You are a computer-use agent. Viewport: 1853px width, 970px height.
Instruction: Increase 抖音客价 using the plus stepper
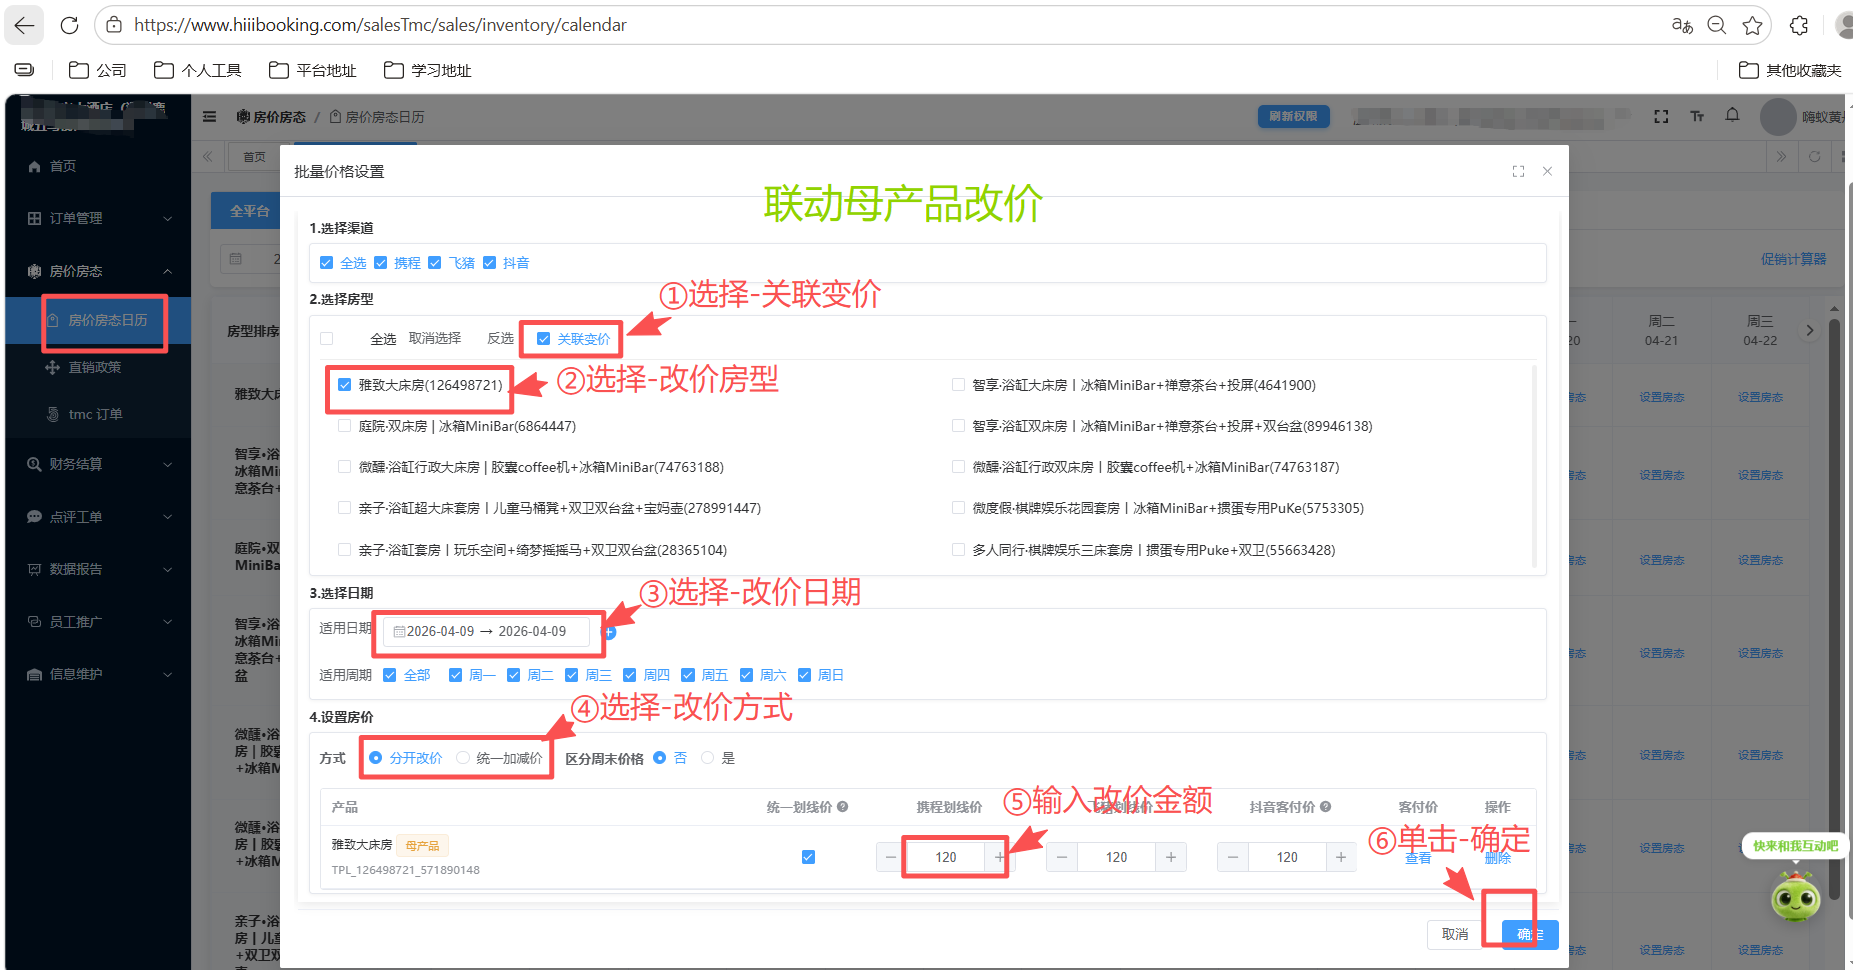[x=1341, y=857]
